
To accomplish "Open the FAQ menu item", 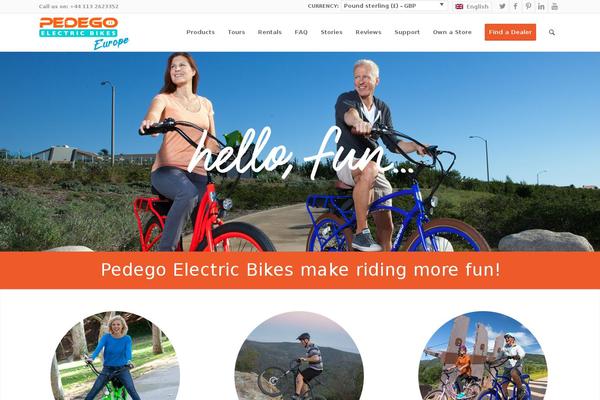I will [301, 32].
